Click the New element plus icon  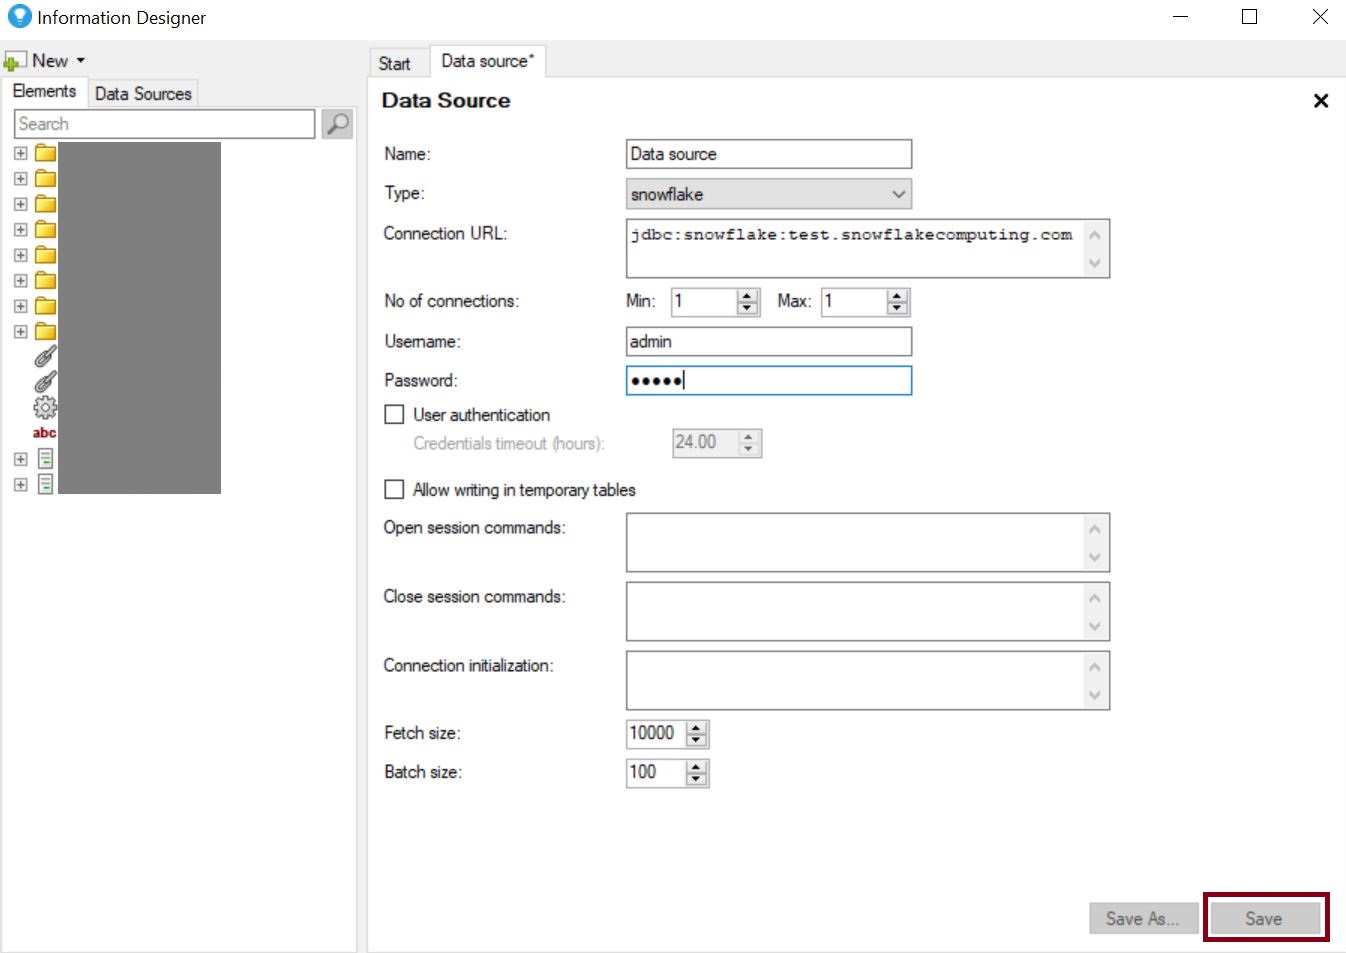pyautogui.click(x=13, y=62)
